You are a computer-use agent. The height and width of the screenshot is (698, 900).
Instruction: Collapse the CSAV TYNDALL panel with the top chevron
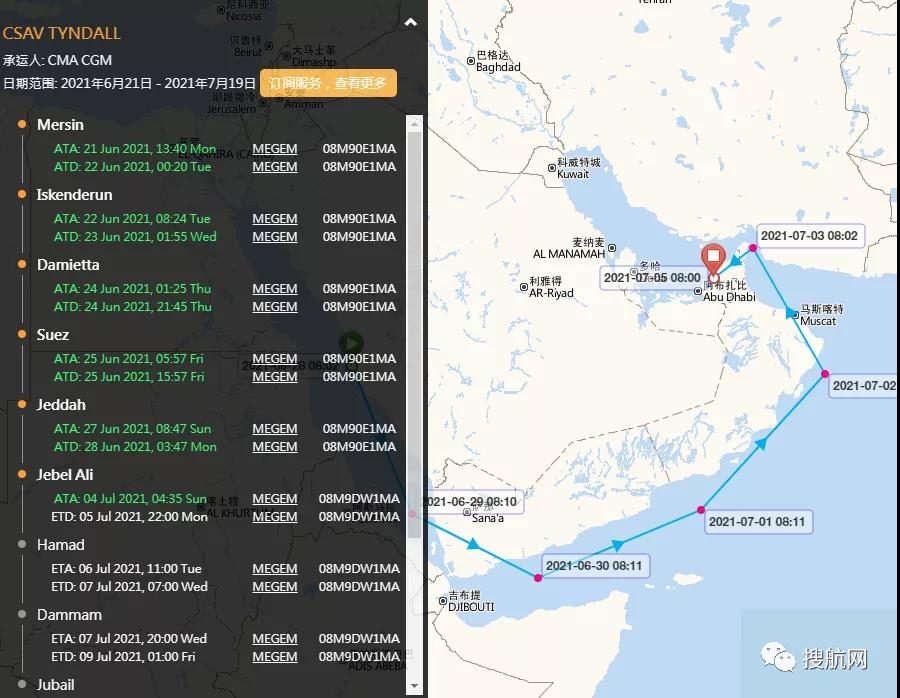tap(411, 21)
